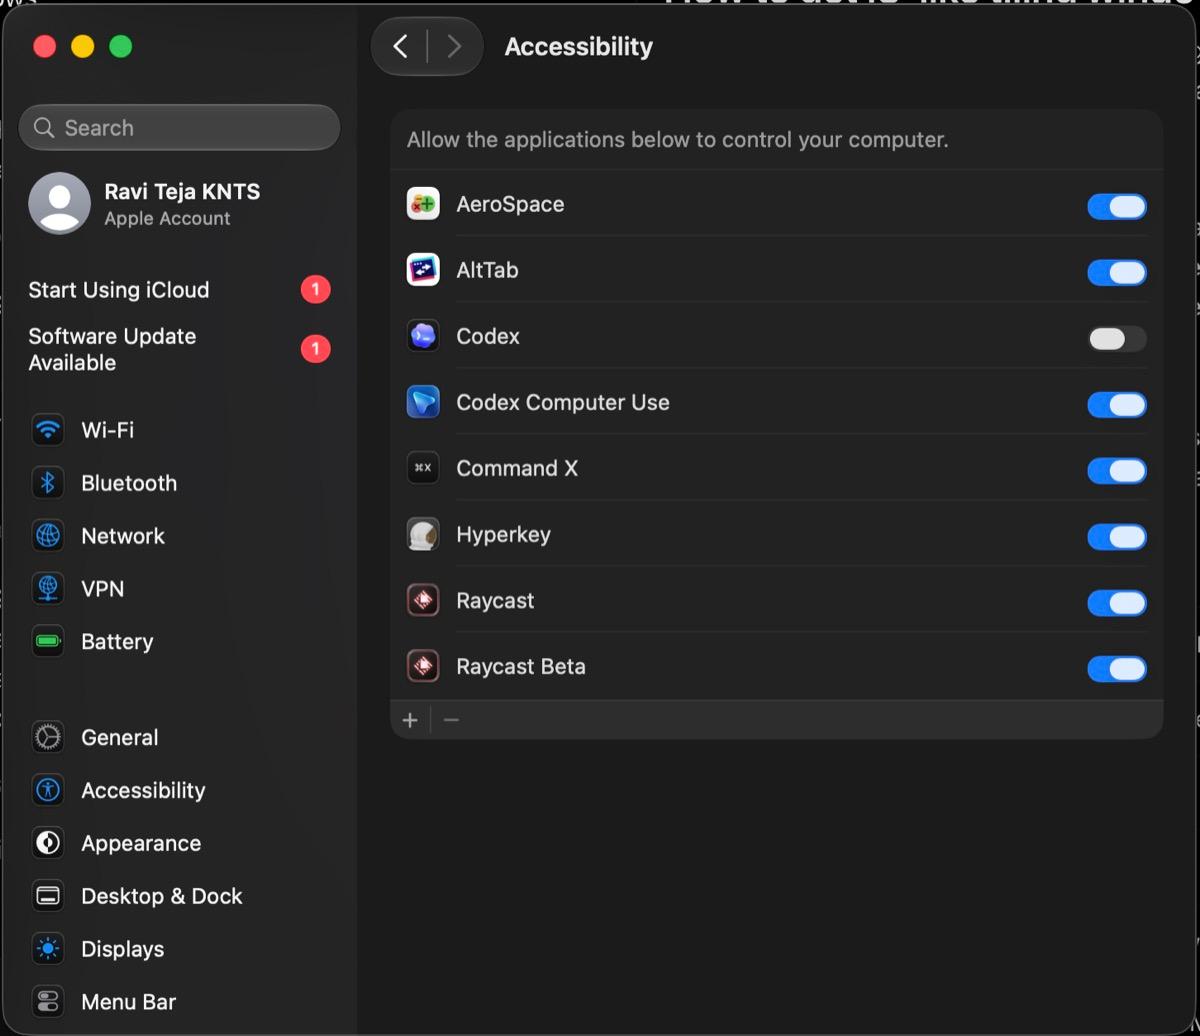
Task: Click the iCloud red notification badge
Action: 315,290
